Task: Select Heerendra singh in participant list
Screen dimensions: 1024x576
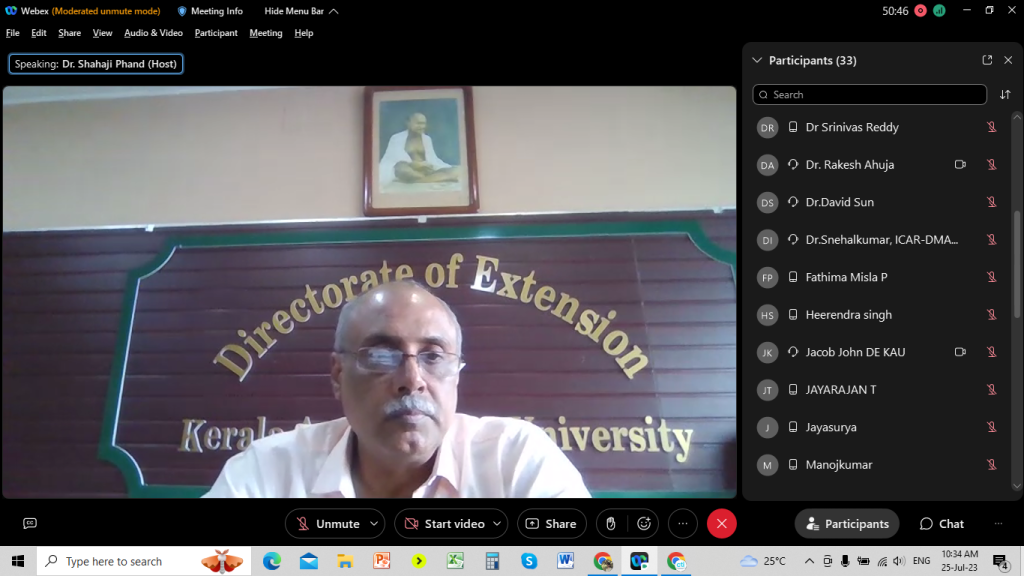Action: [878, 315]
